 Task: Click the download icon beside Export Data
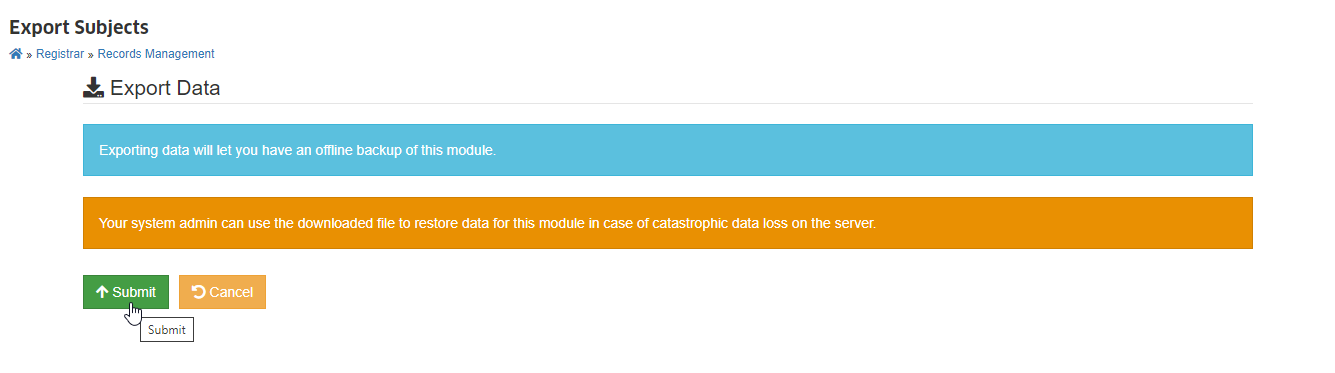[x=93, y=88]
